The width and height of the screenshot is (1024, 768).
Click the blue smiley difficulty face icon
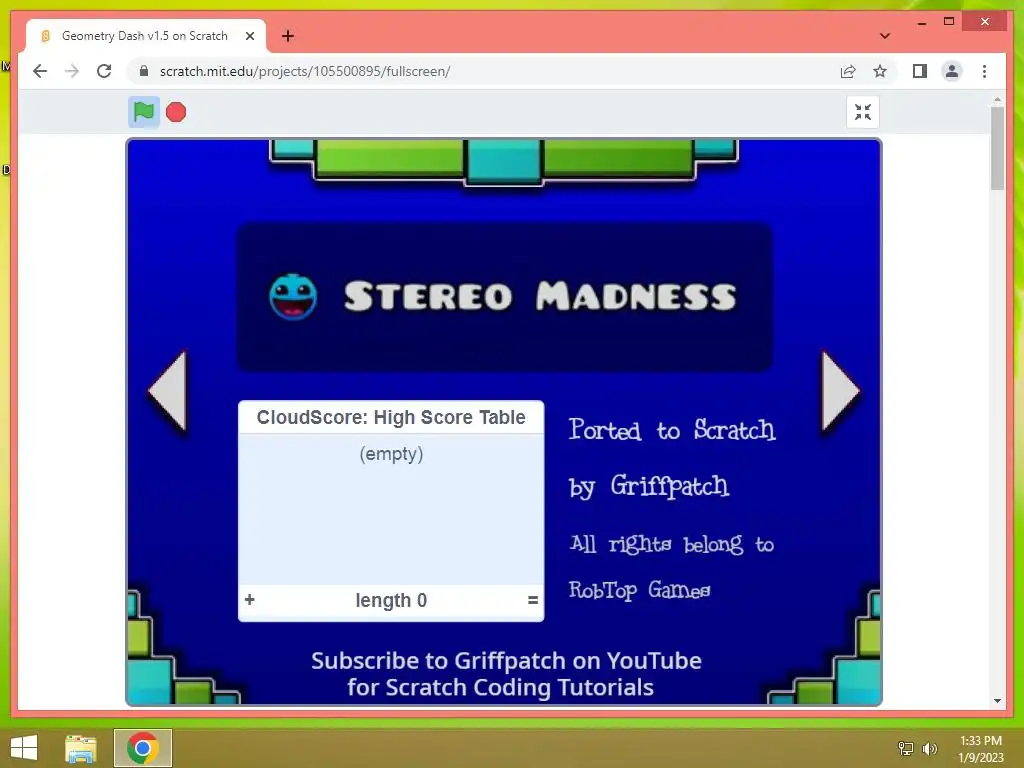coord(293,297)
